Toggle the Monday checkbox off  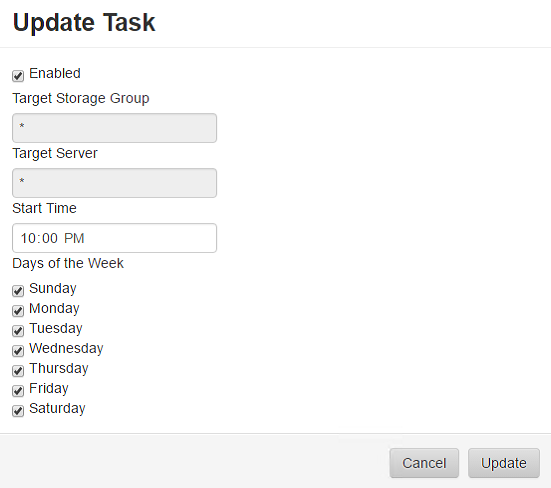(18, 311)
